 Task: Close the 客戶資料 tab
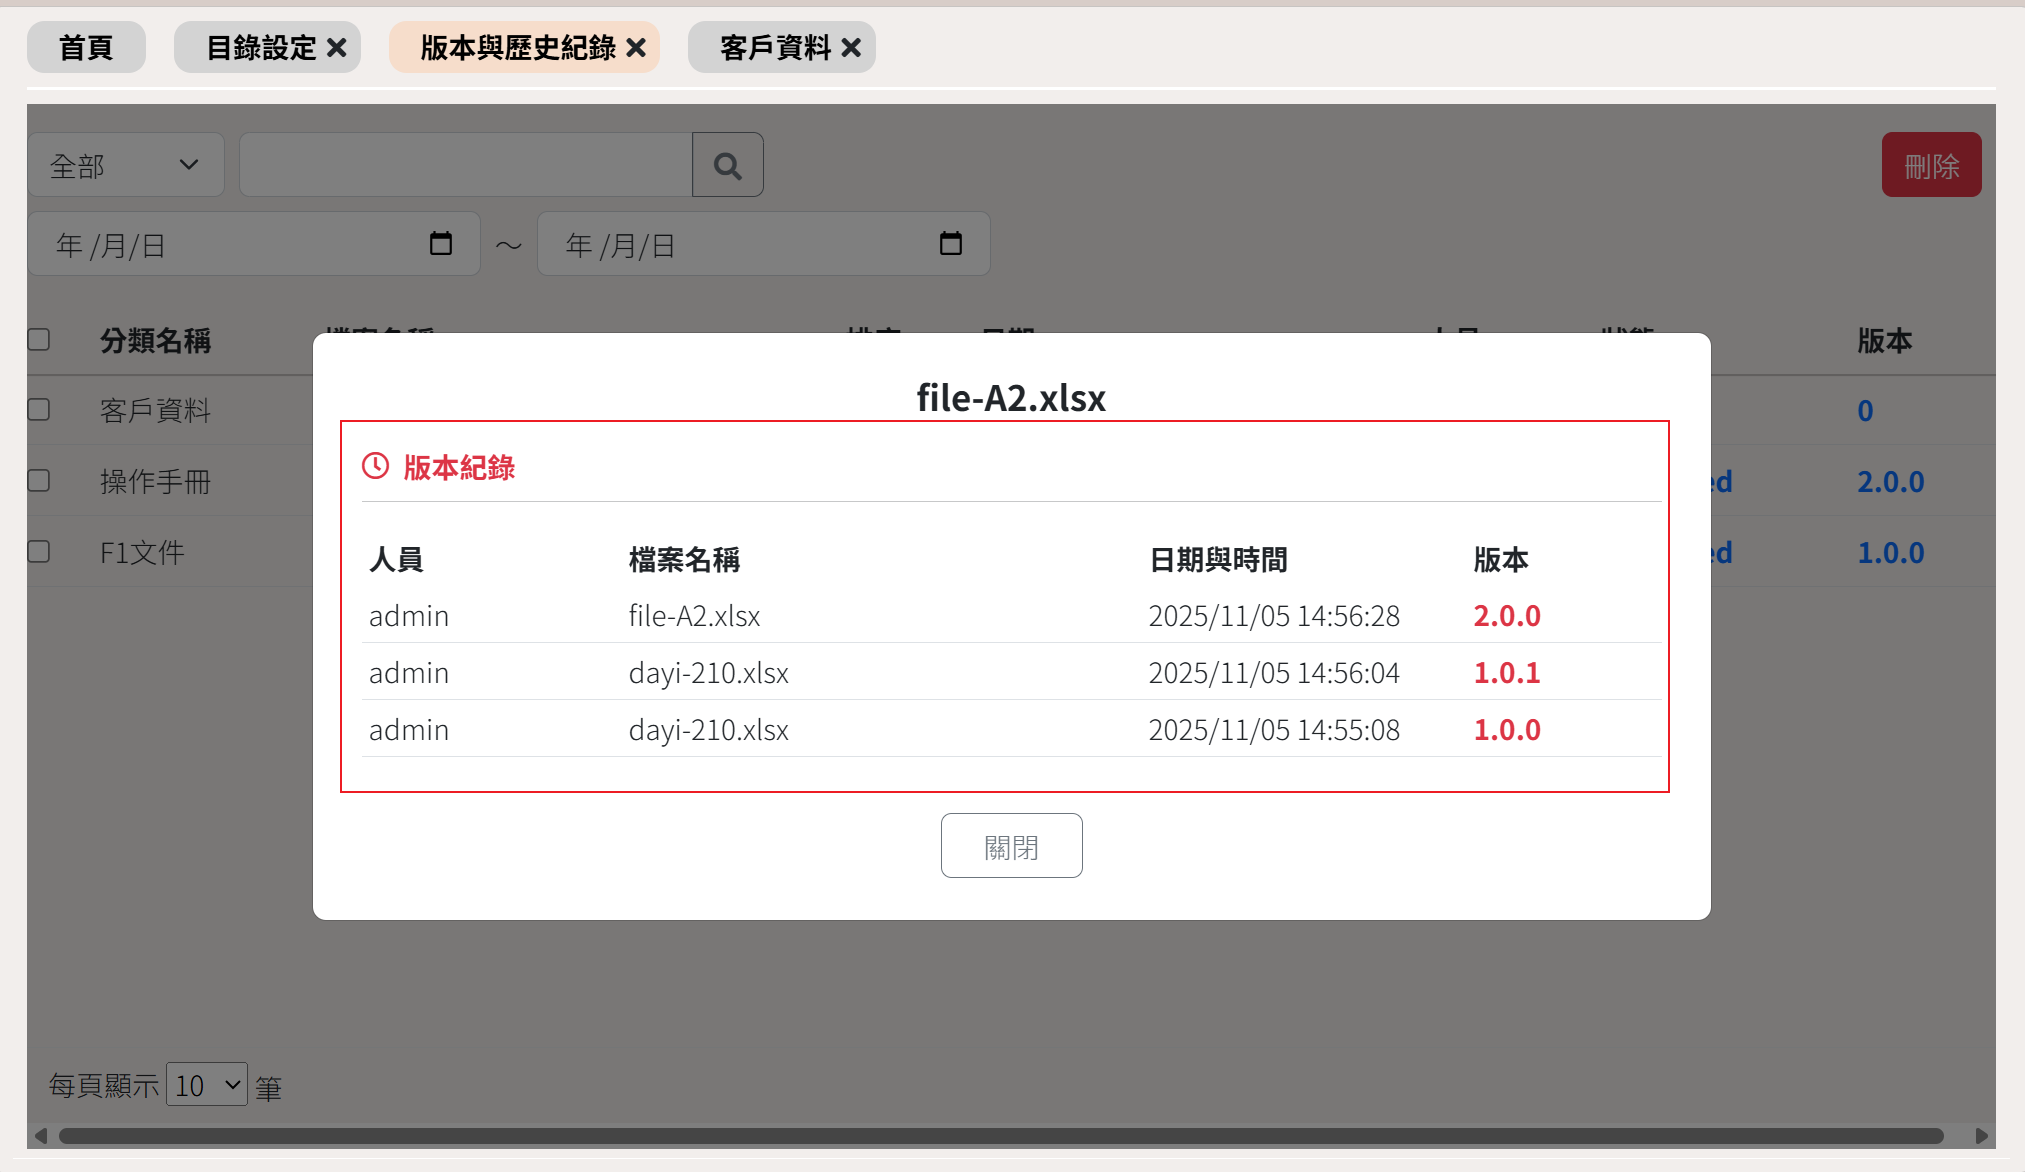(x=851, y=48)
